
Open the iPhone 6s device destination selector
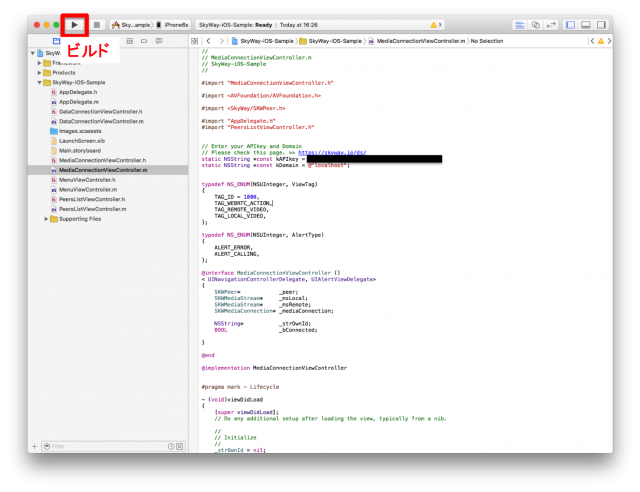tap(172, 23)
